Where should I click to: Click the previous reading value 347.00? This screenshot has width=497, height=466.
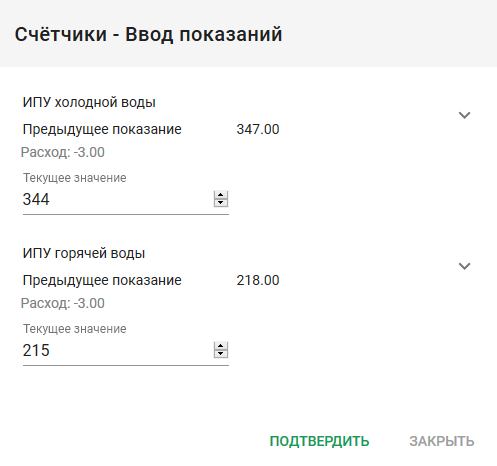coord(258,129)
